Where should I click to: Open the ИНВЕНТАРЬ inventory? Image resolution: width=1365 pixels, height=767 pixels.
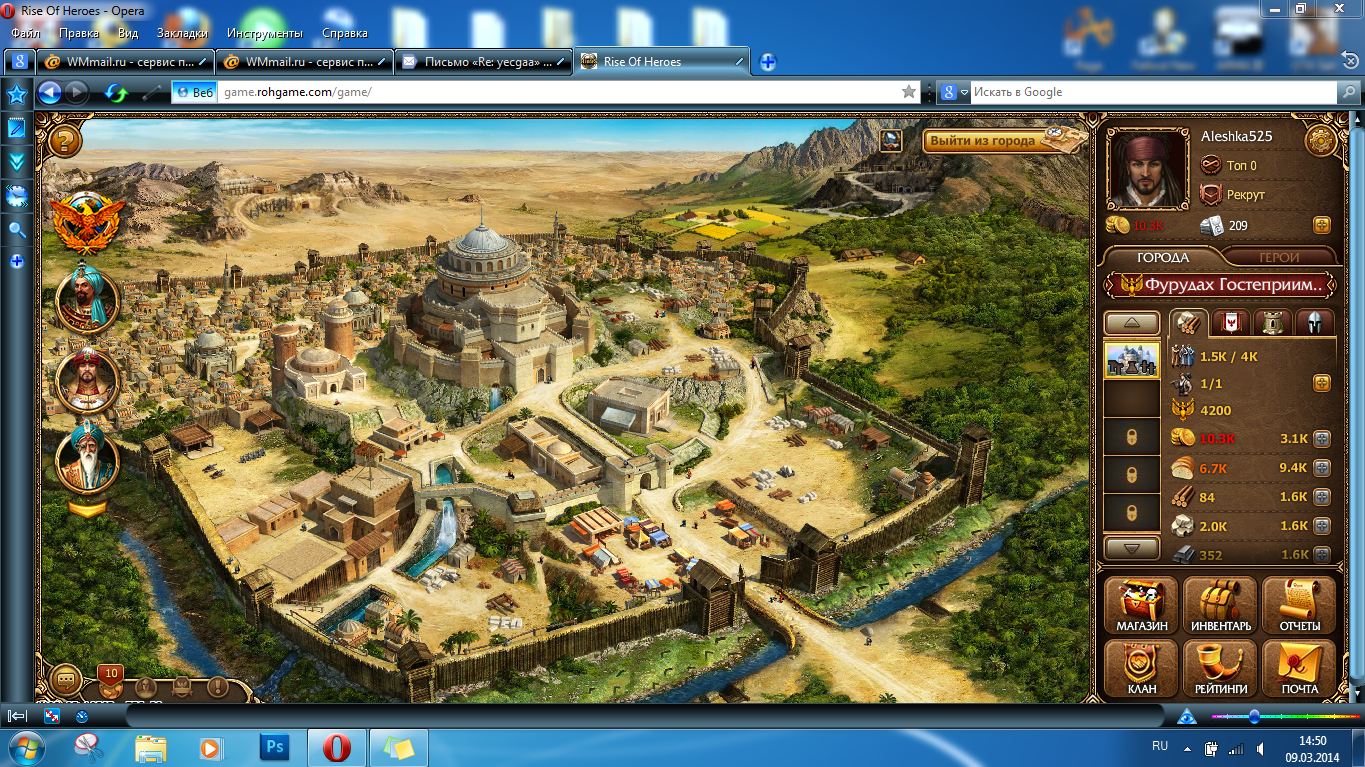(x=1221, y=606)
